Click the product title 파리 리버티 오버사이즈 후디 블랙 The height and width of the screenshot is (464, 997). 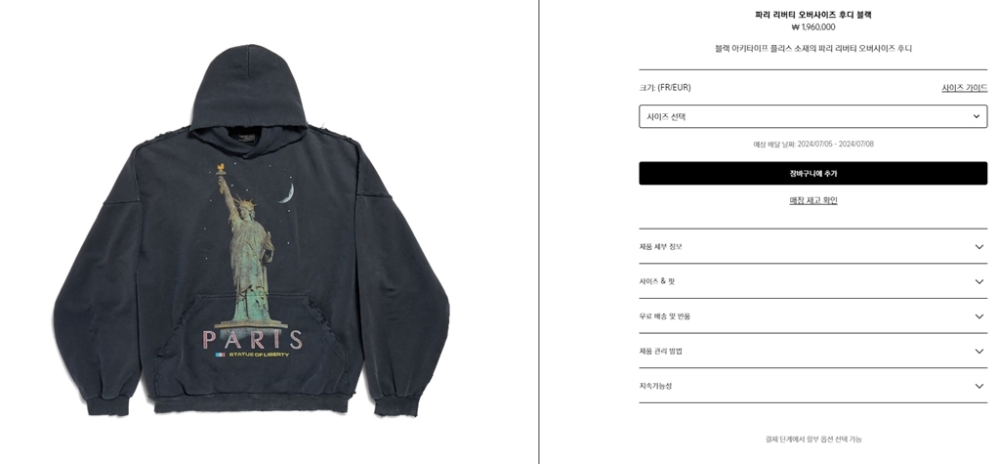(813, 15)
